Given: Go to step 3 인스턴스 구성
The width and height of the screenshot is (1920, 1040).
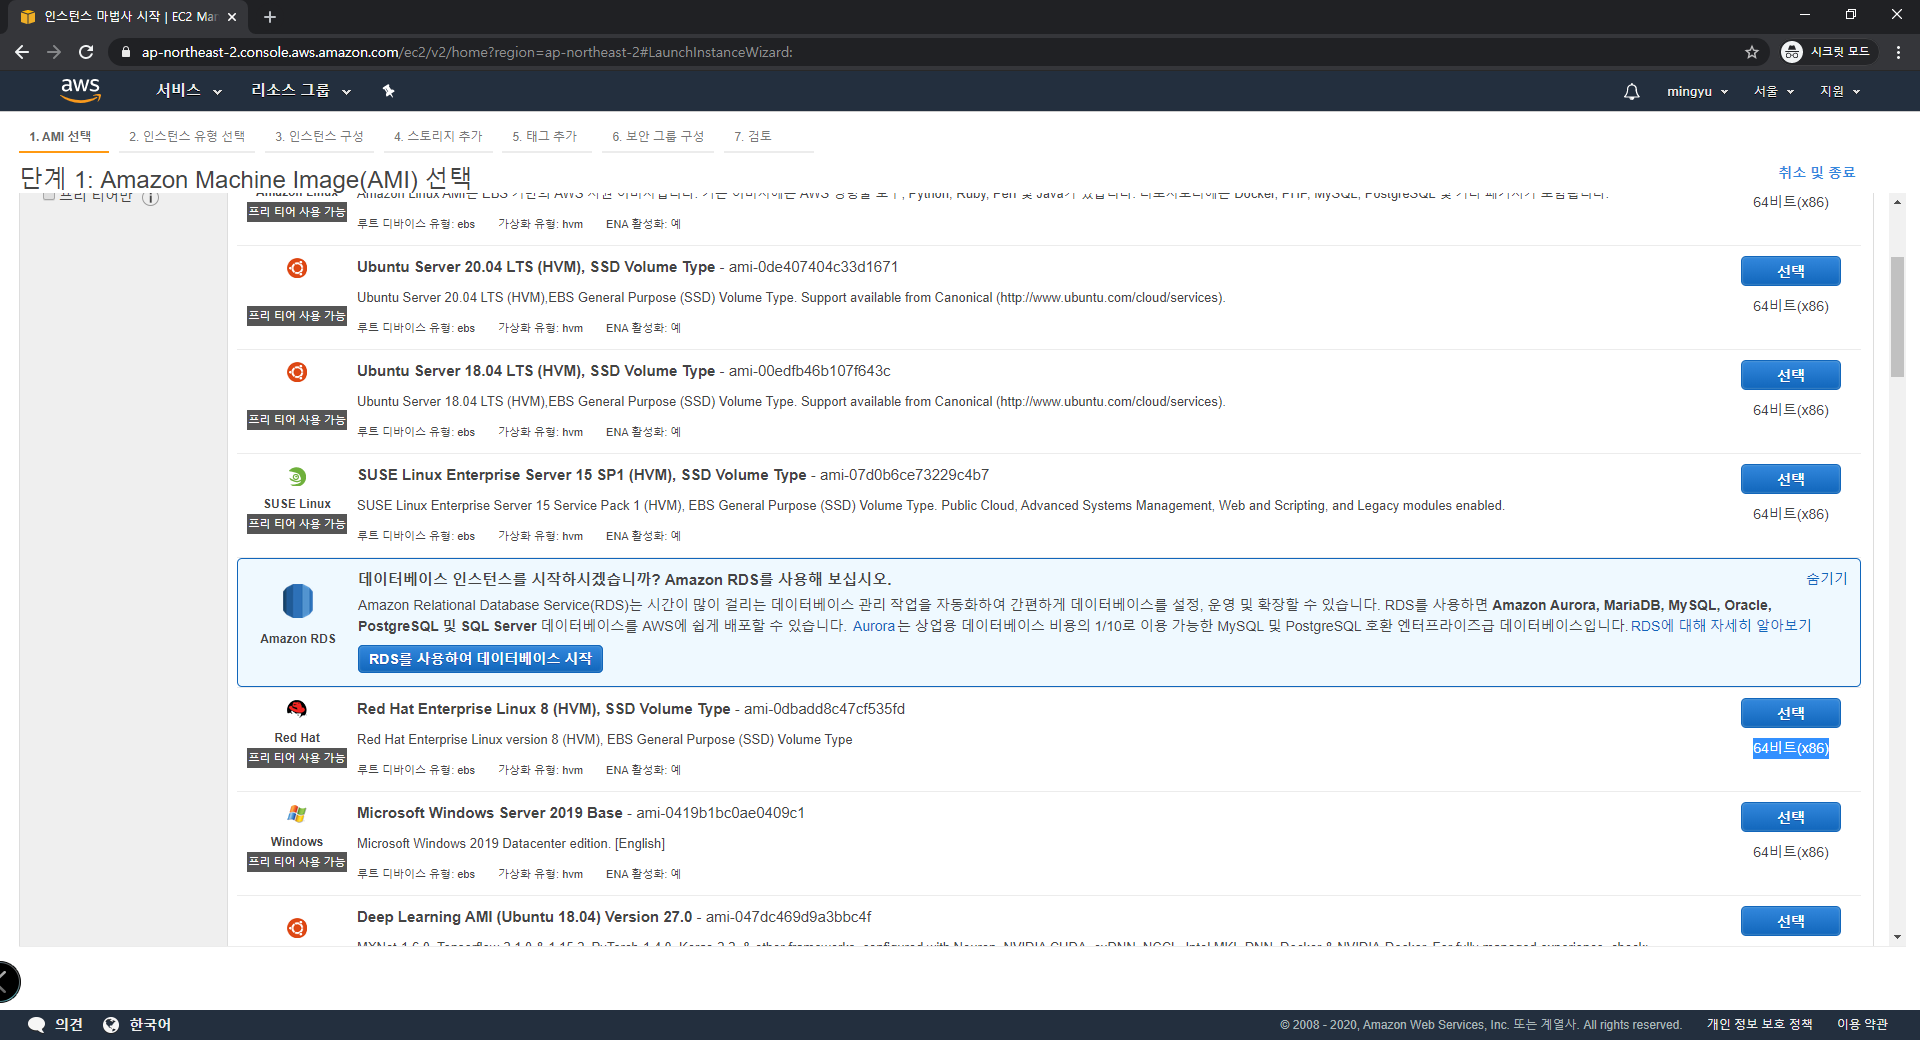Looking at the screenshot, I should click(x=320, y=136).
